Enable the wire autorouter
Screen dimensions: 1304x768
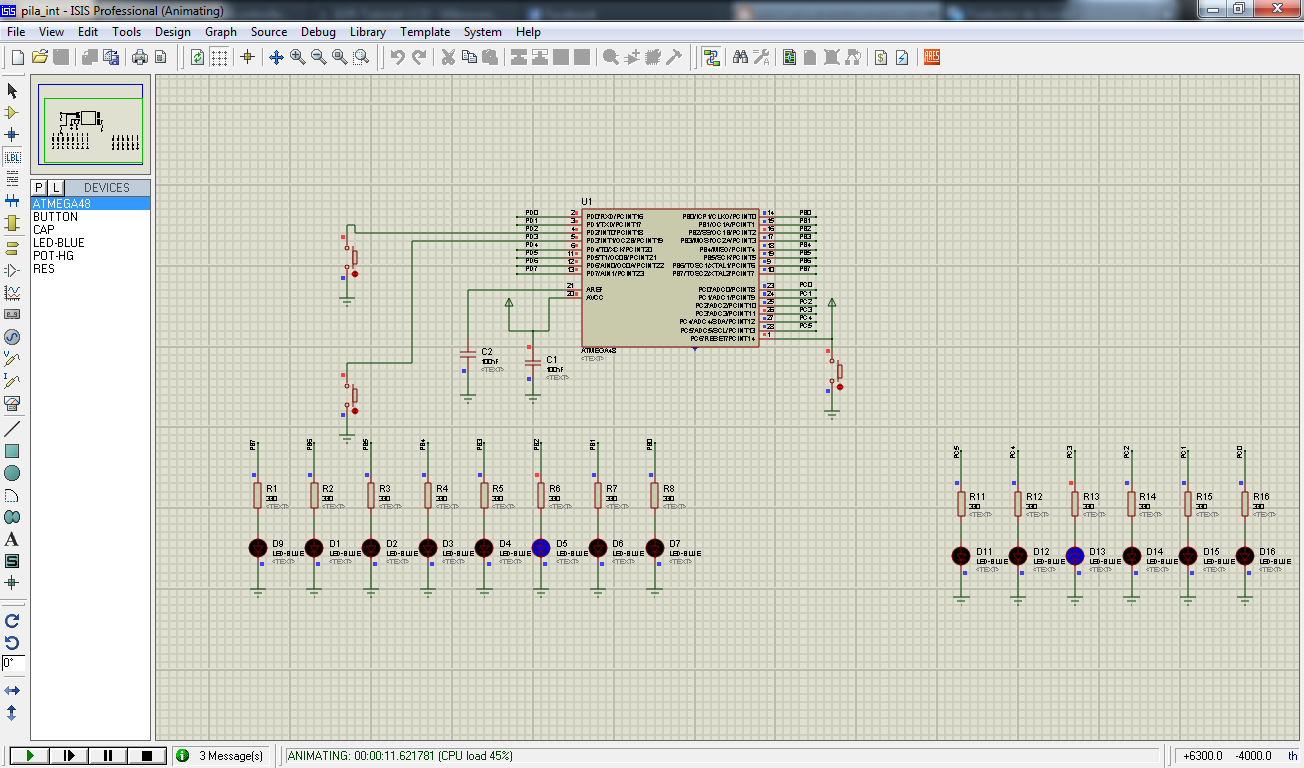(711, 57)
